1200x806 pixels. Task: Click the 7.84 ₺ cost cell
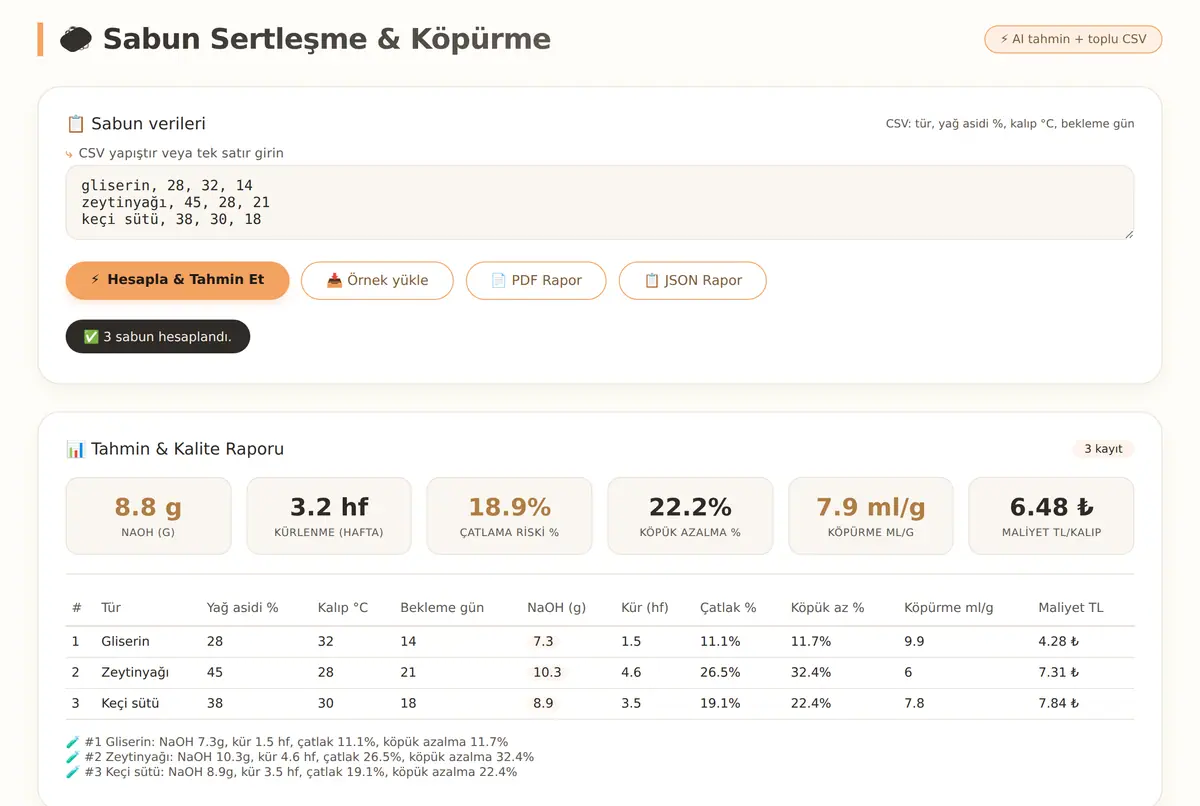[1058, 703]
